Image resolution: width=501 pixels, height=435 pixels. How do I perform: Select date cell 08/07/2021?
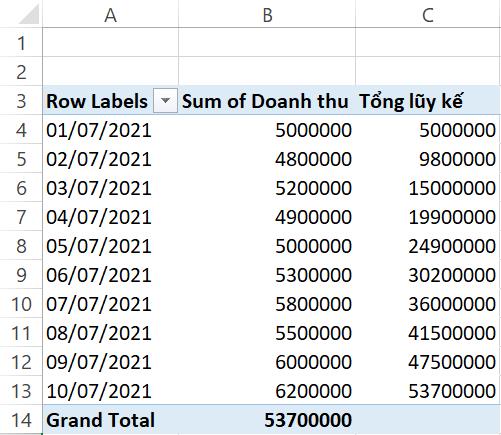[110, 333]
